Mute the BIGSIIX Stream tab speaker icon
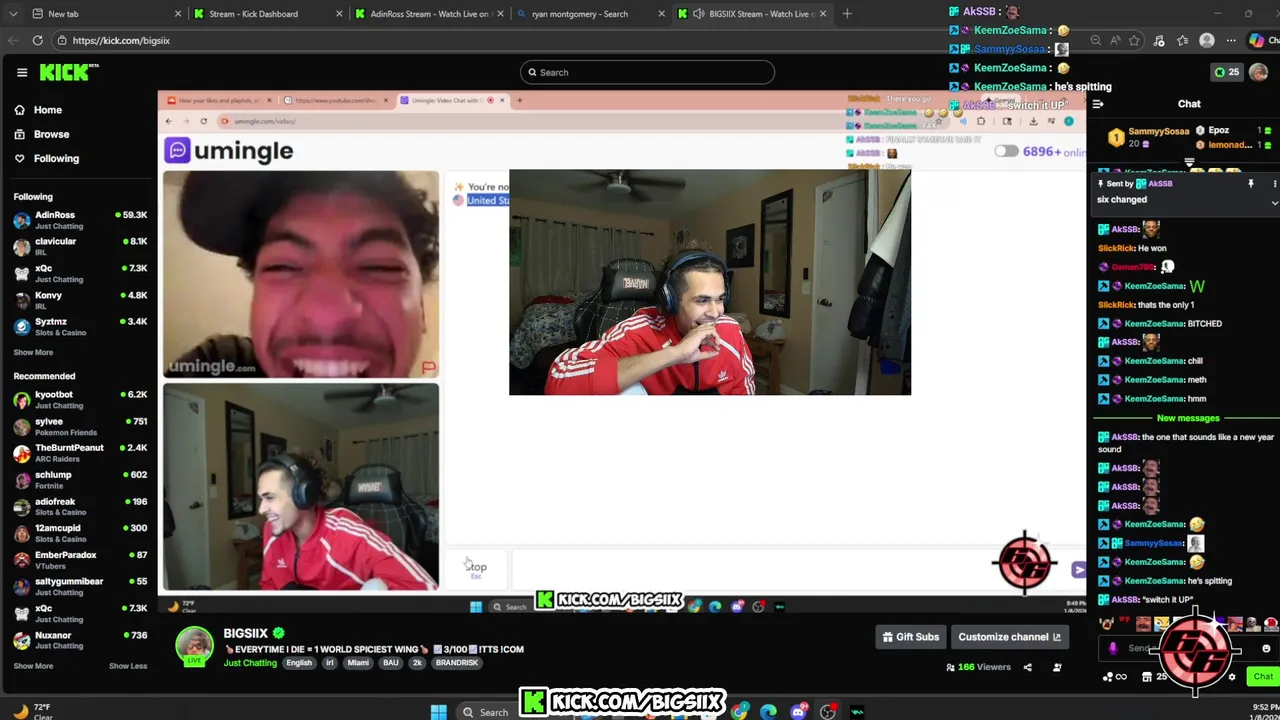This screenshot has width=1280, height=720. 697,14
